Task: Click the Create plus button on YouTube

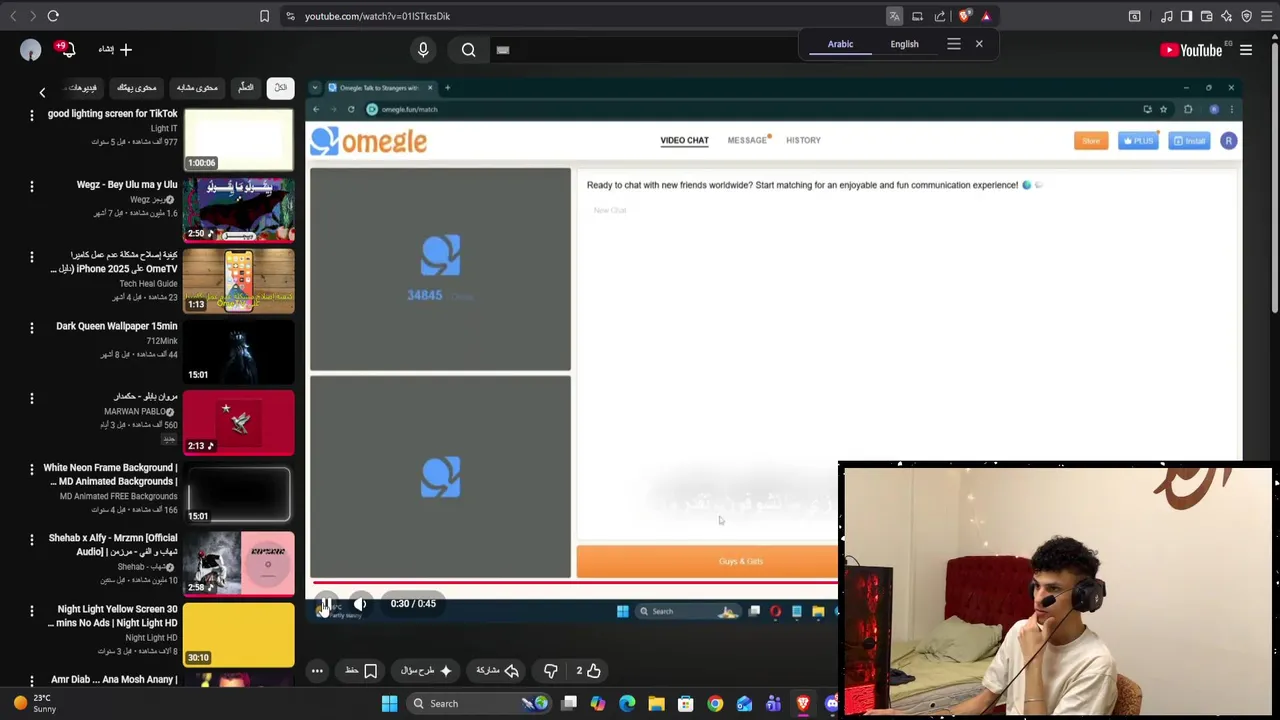Action: coord(115,49)
